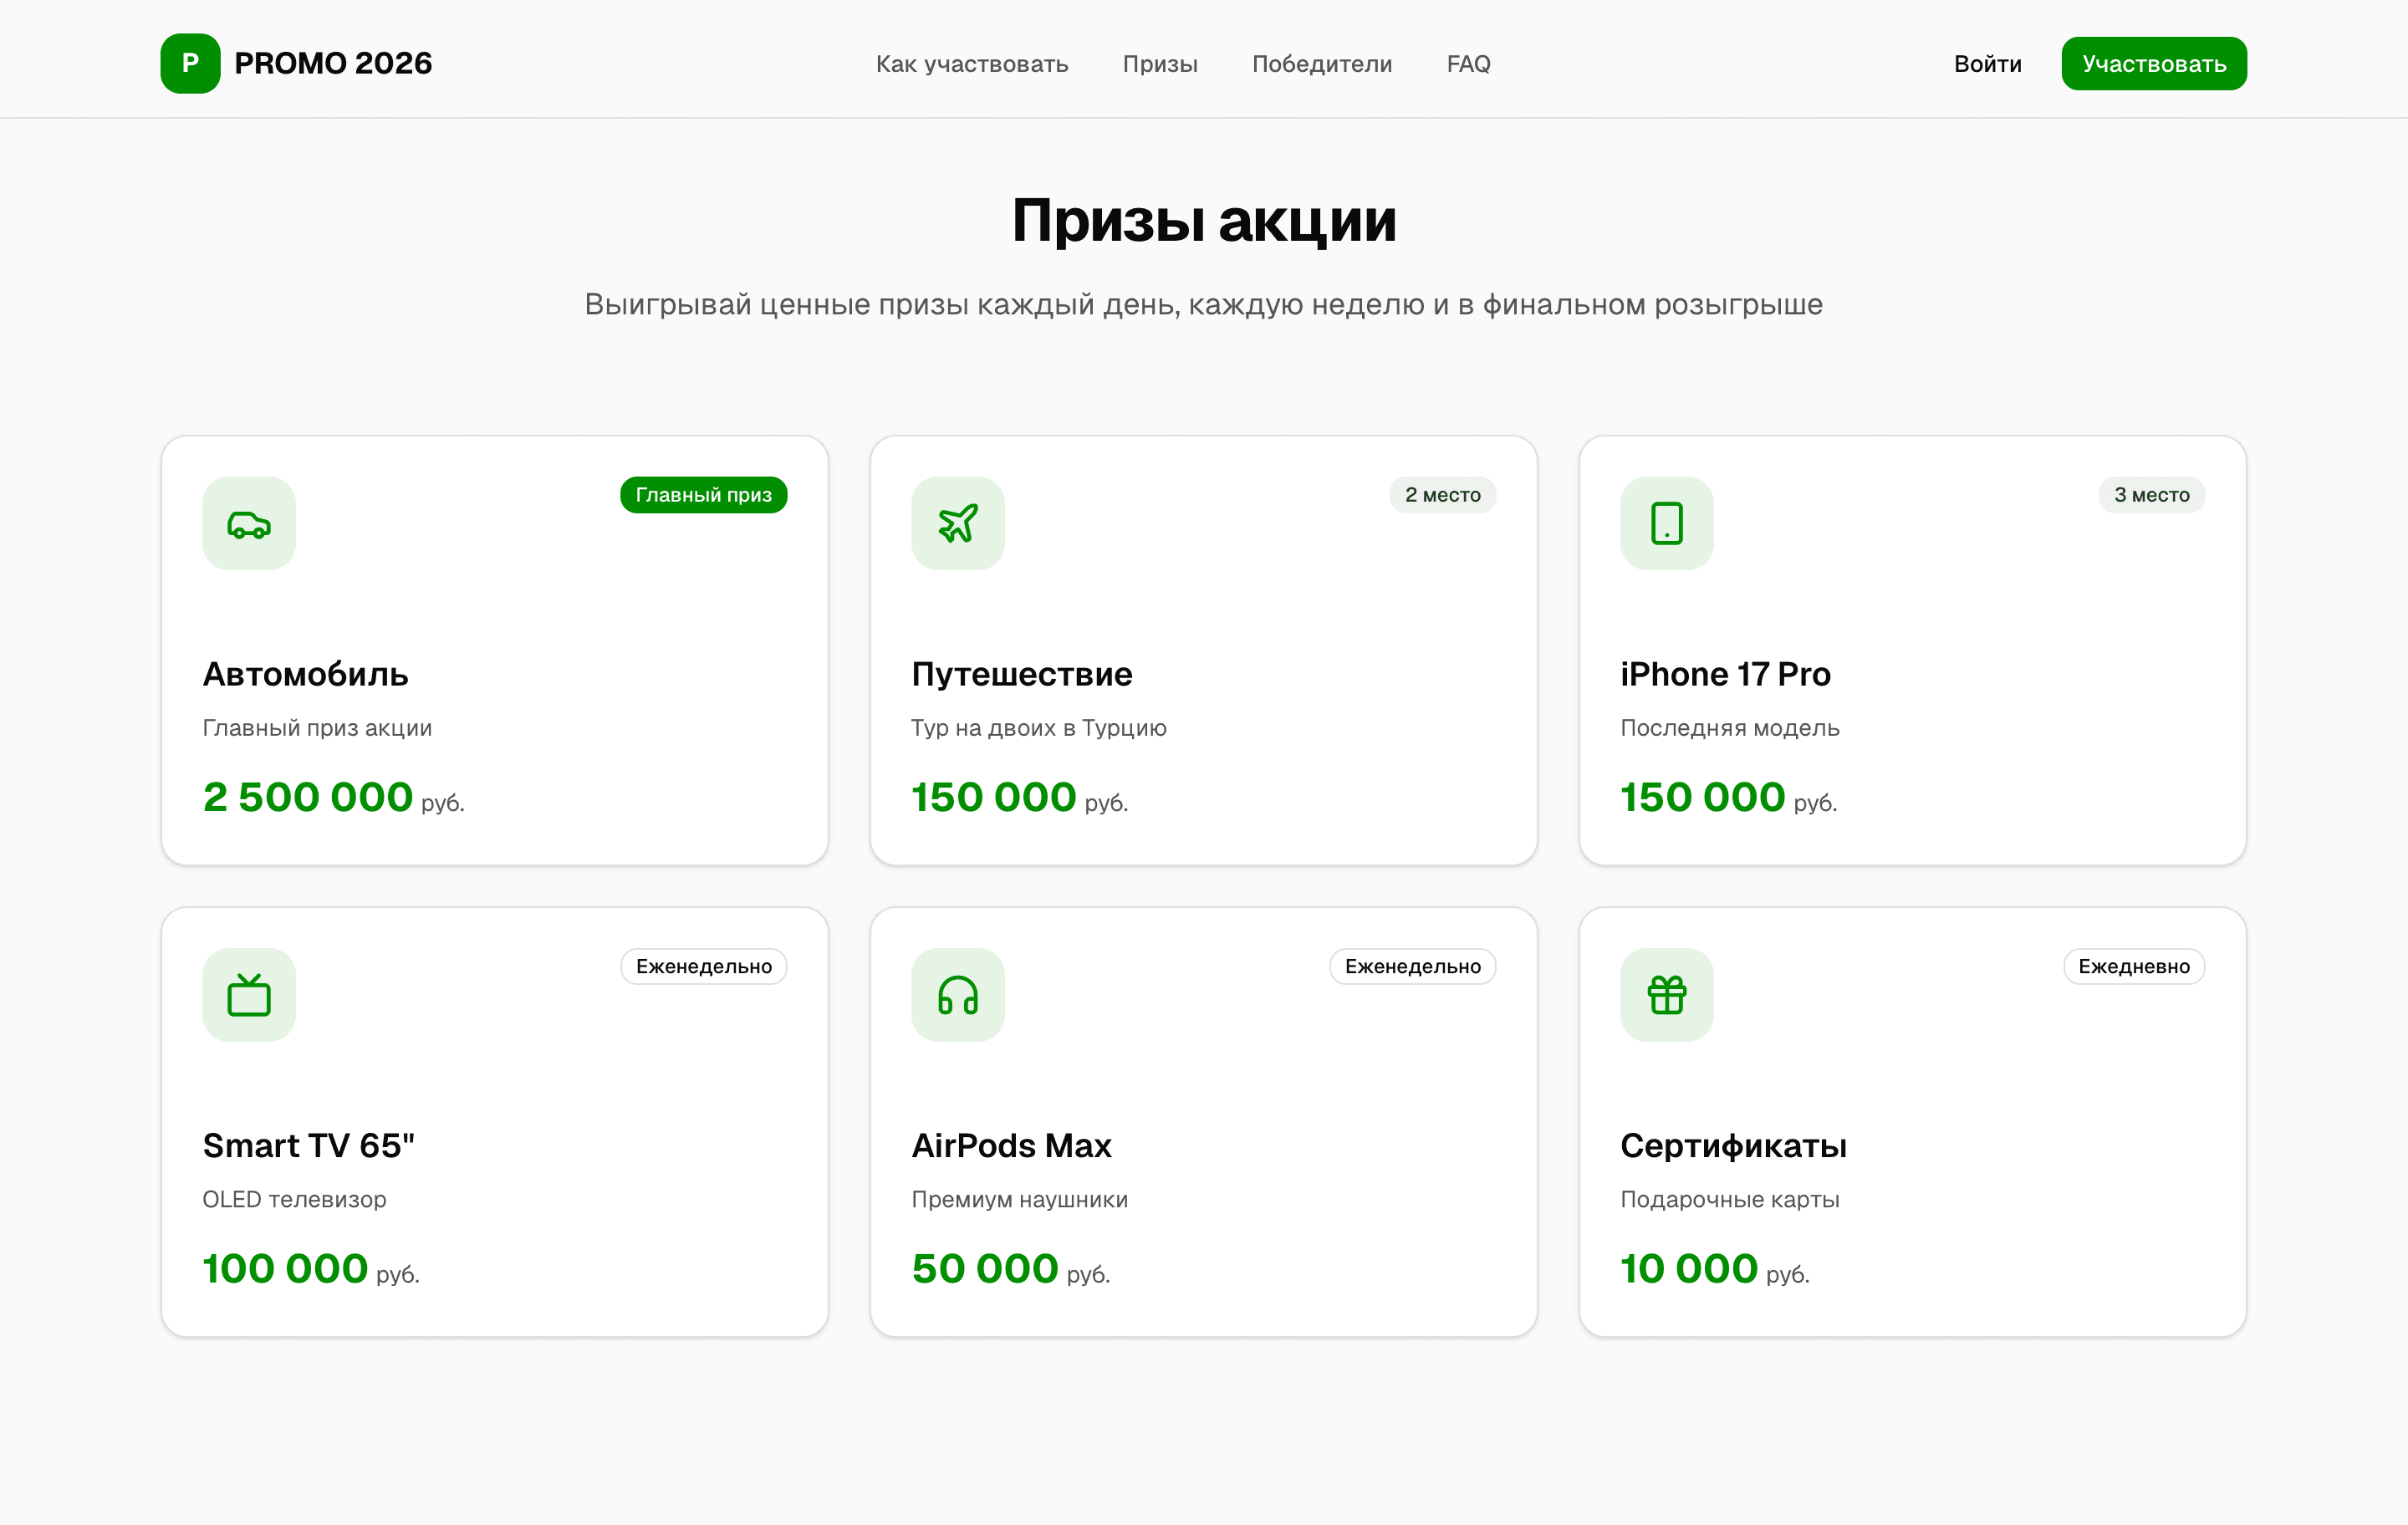Click the OLED телевизор description
Screen dimensions: 2408x1525
(x=294, y=1199)
